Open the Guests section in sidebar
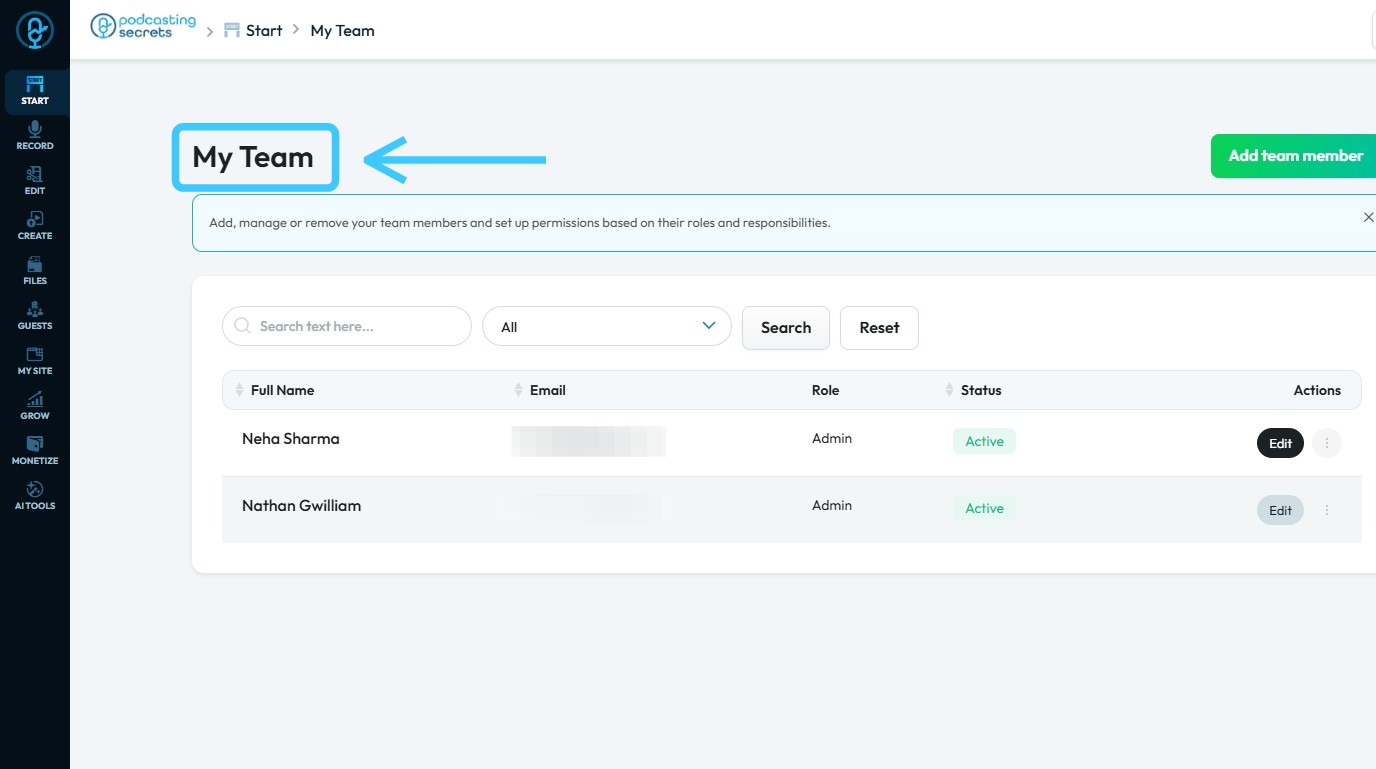The height and width of the screenshot is (769, 1376). (35, 316)
